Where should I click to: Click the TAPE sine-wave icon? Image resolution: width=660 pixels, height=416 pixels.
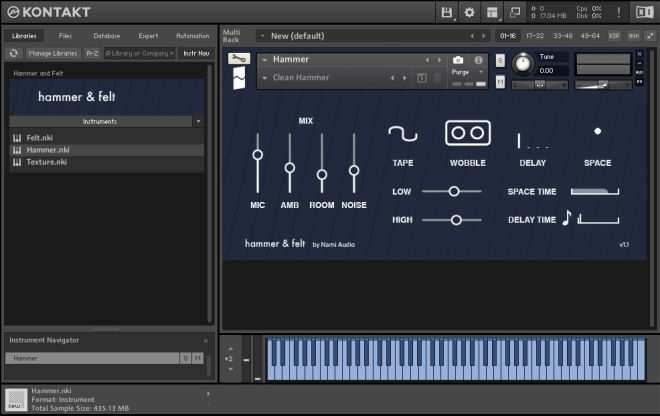[403, 134]
